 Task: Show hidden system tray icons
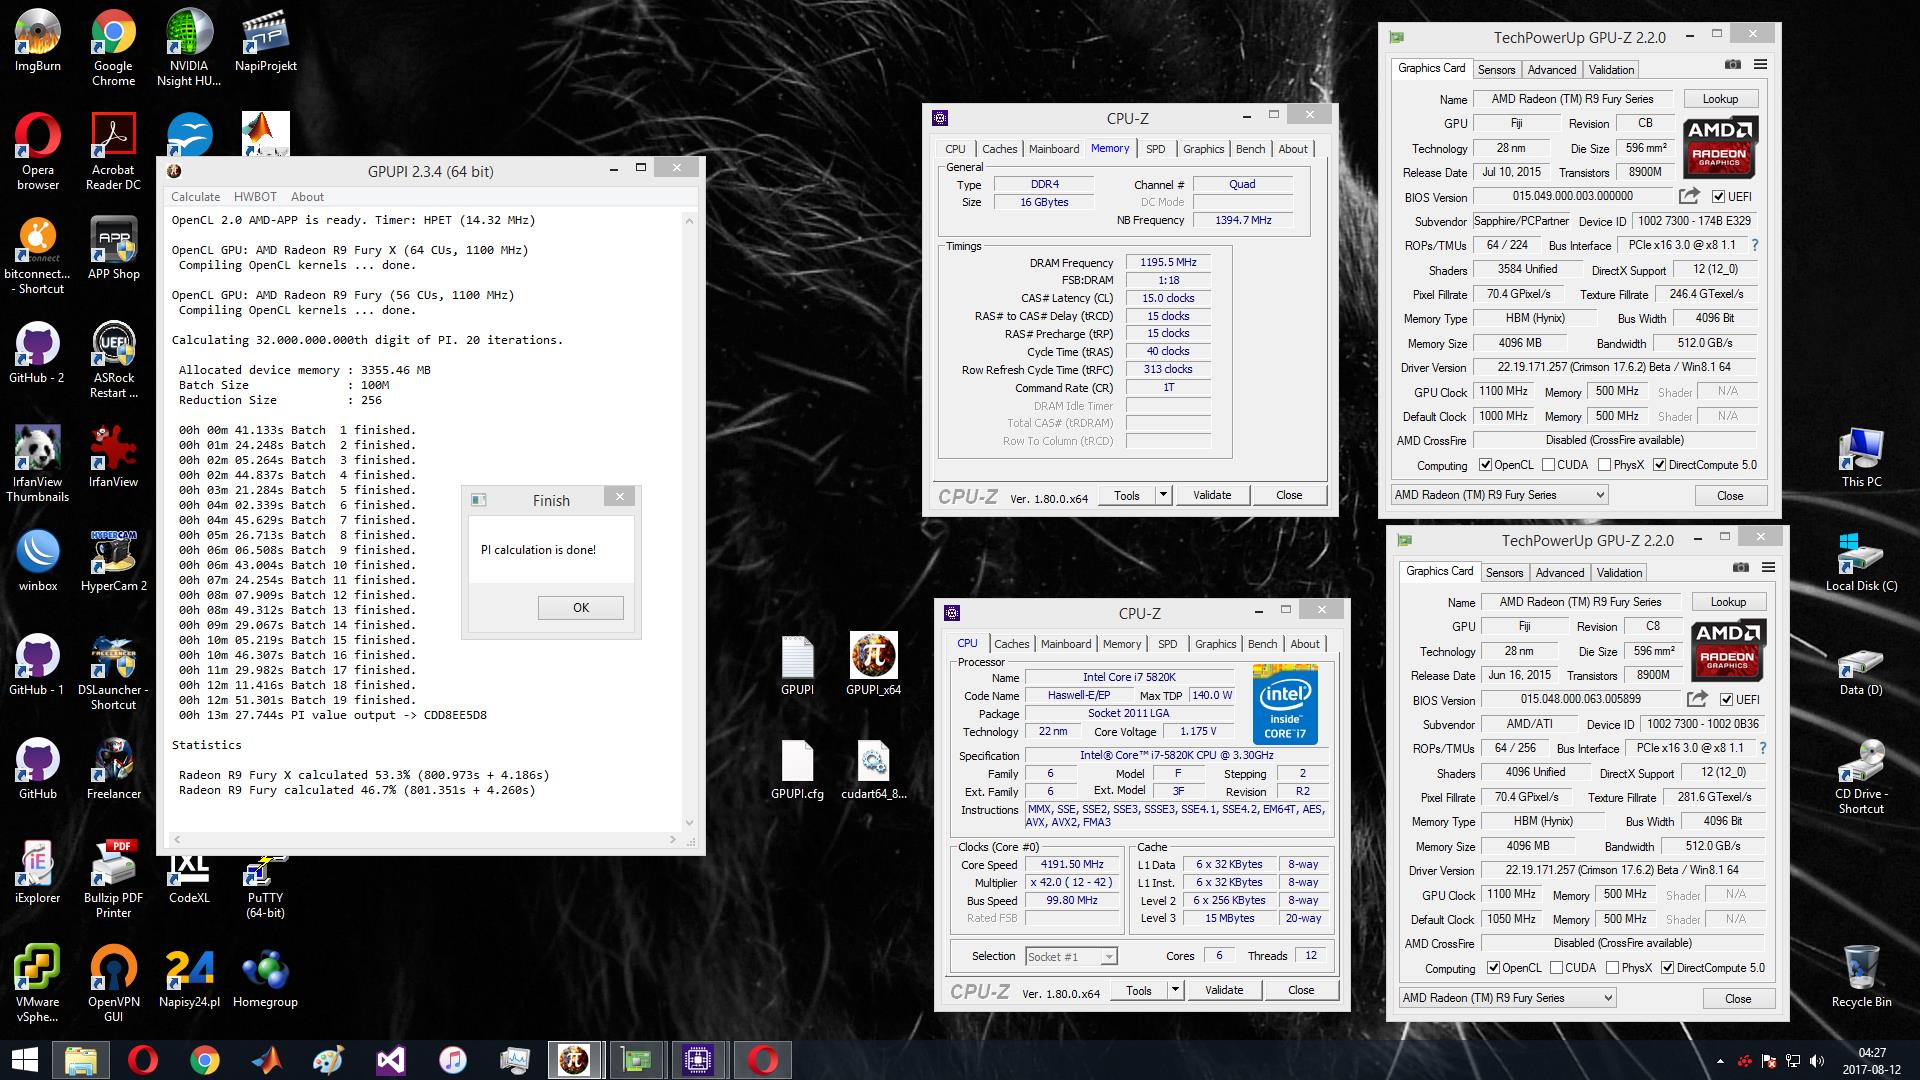click(1720, 1061)
